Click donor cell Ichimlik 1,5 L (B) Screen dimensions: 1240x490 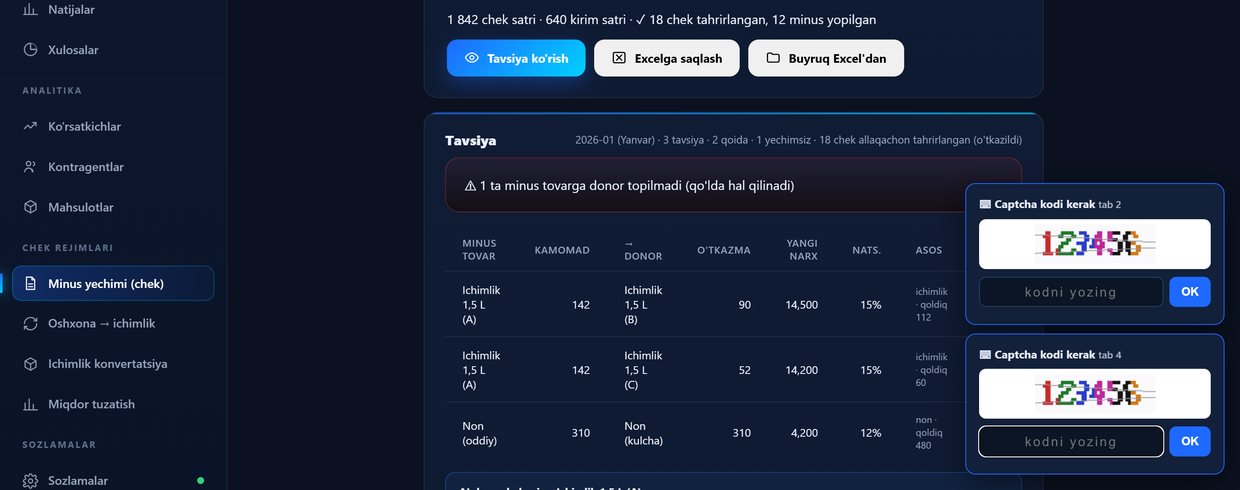coord(643,304)
